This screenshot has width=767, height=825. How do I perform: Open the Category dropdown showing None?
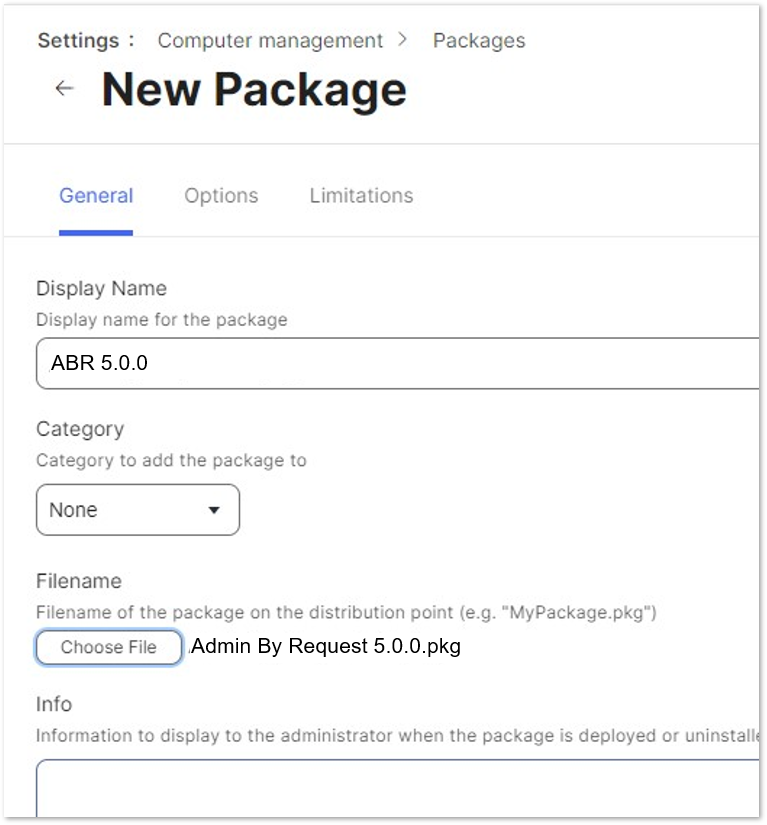point(138,510)
